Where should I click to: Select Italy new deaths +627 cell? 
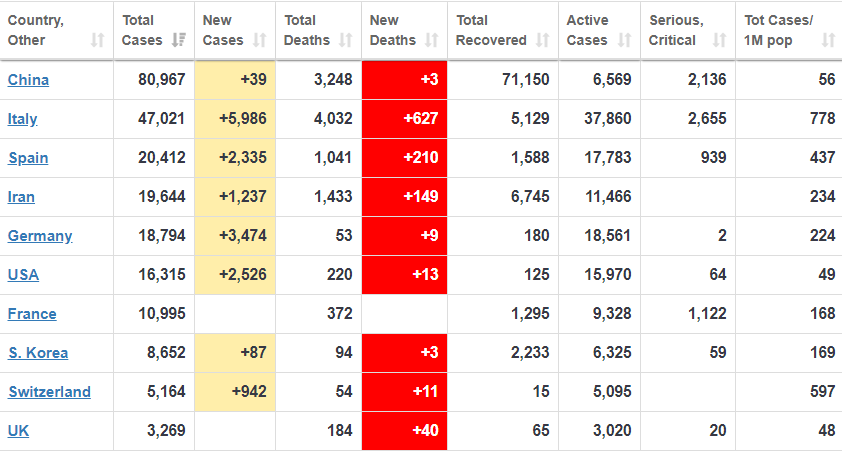pyautogui.click(x=404, y=119)
